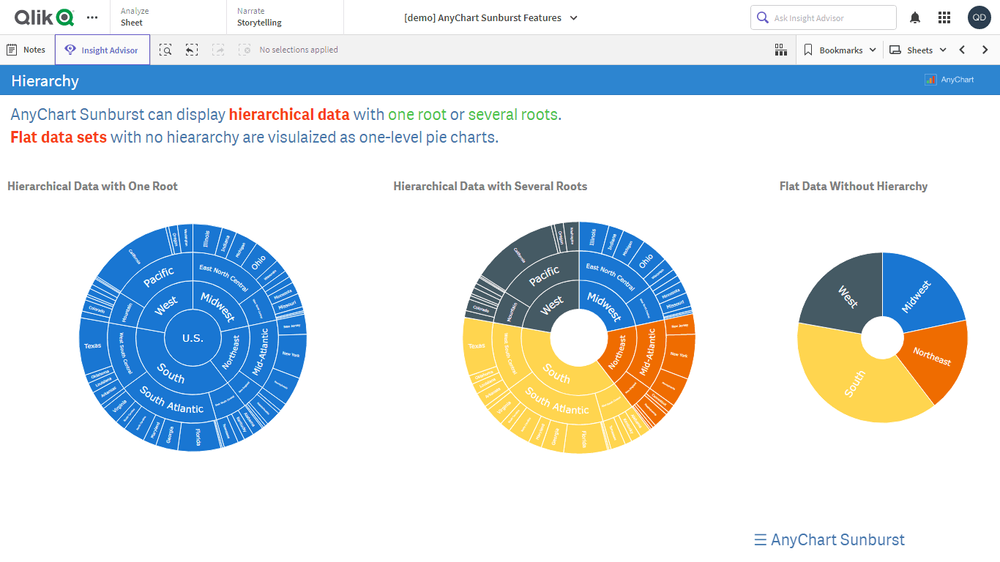
Task: Toggle the Insight Advisor panel
Action: [102, 50]
